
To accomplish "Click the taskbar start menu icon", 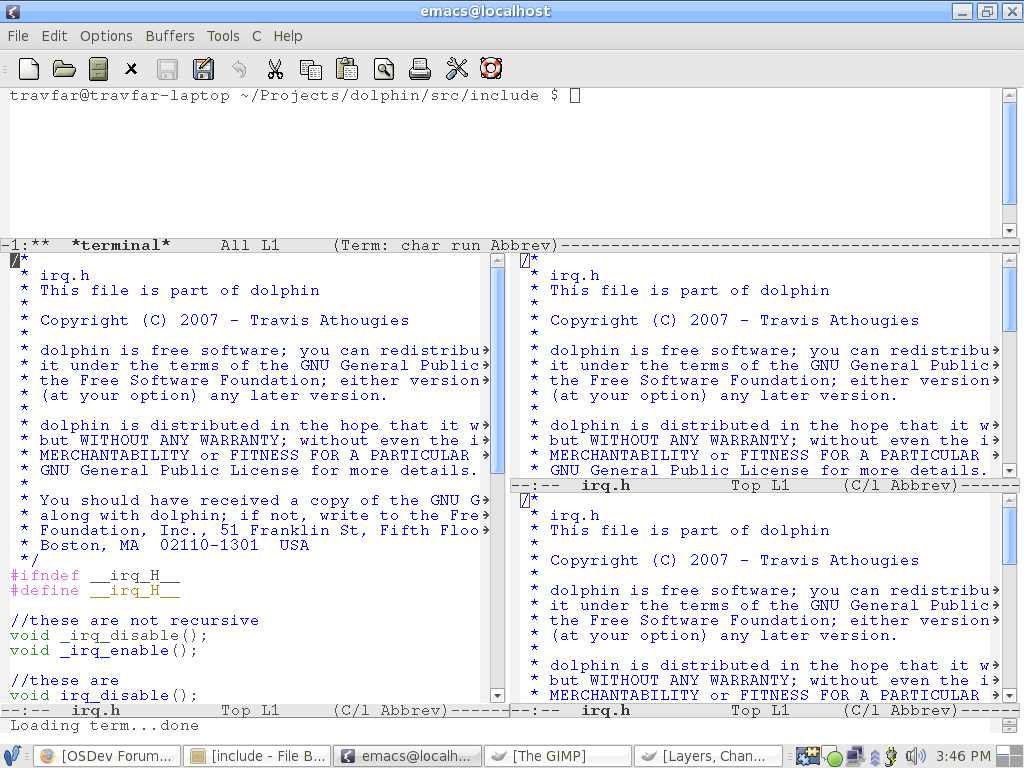I will tap(12, 756).
